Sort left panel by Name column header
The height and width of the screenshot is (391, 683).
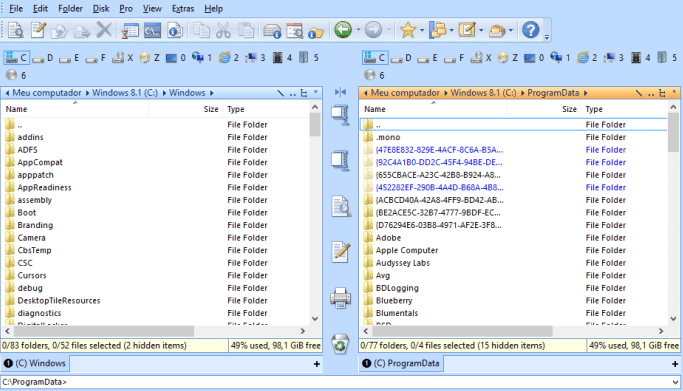tap(75, 109)
